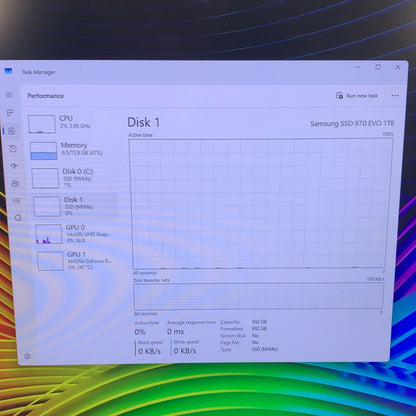Open the hamburger navigation menu
Screen dimensions: 416x416
[9, 95]
